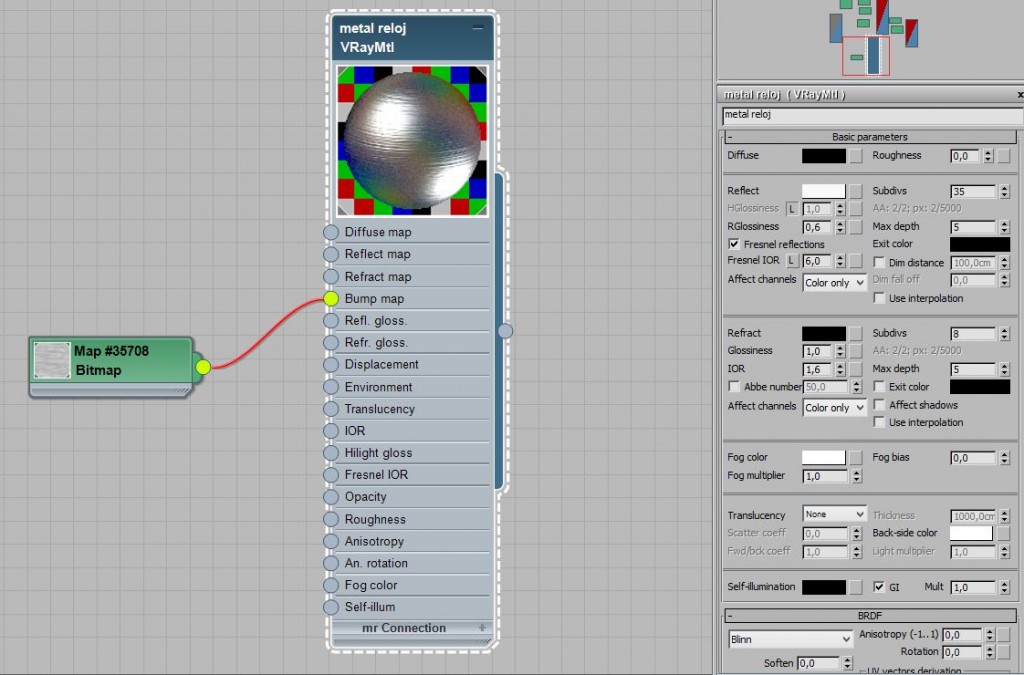Click the Fog color input socket
Screen dimensions: 1024x675
[x=331, y=586]
